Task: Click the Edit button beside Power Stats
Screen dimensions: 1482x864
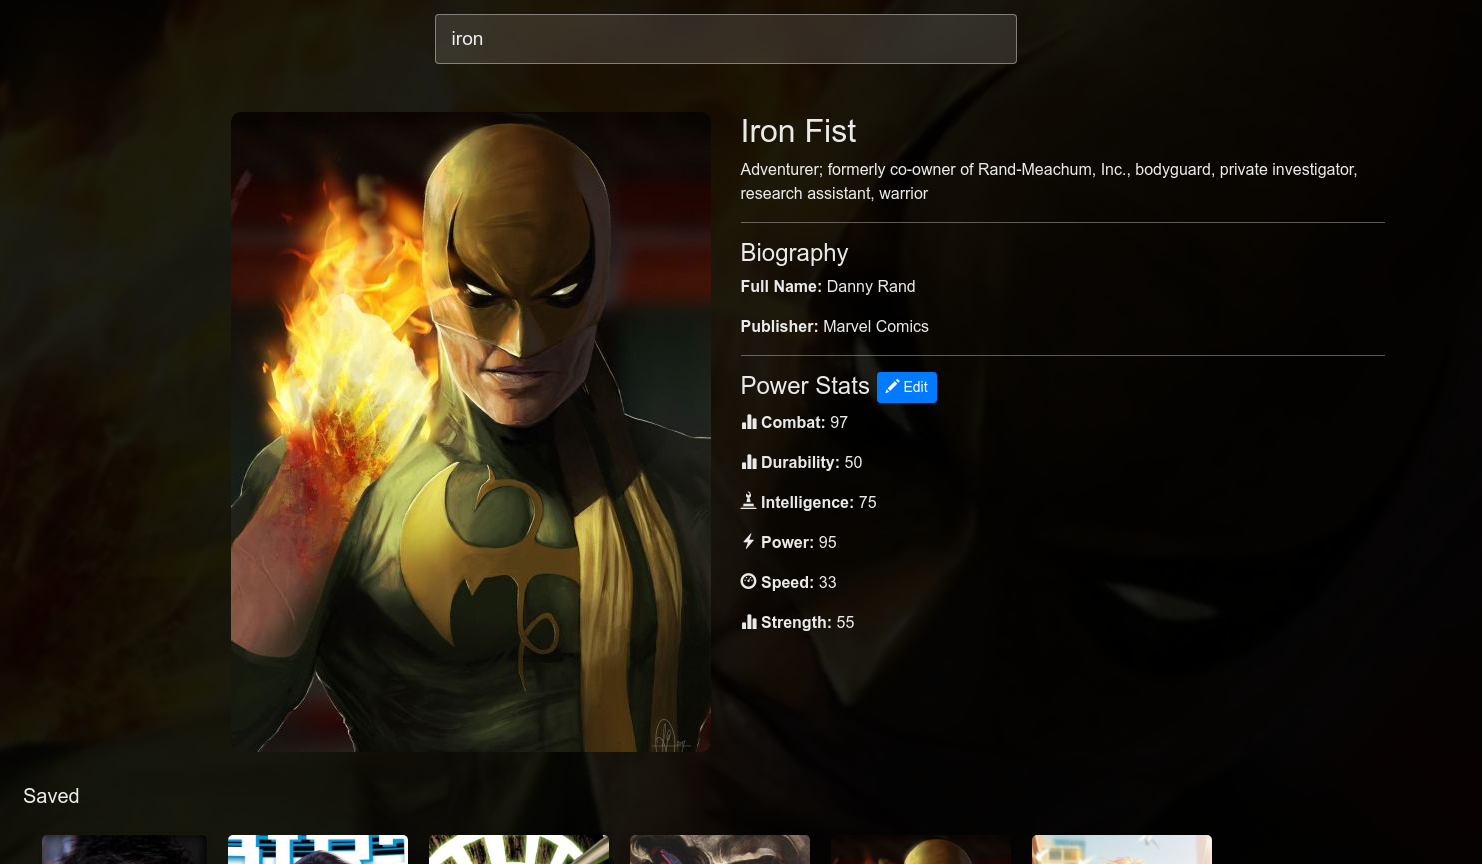Action: (907, 387)
